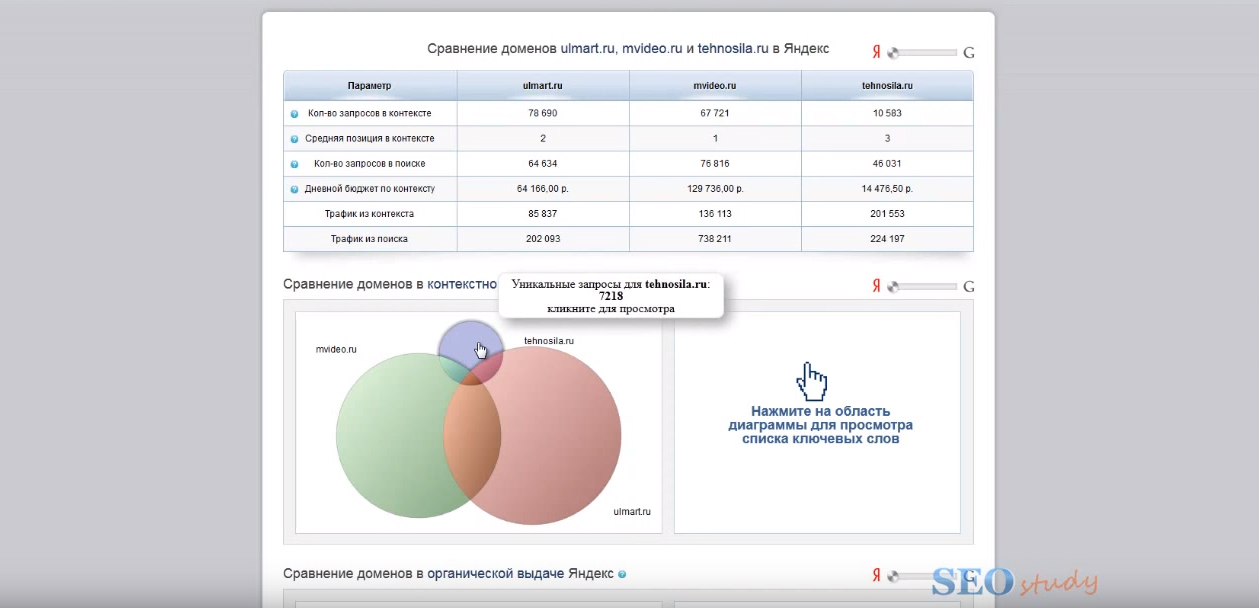Click the '201 553' traffic cell
The height and width of the screenshot is (608, 1259).
(887, 214)
